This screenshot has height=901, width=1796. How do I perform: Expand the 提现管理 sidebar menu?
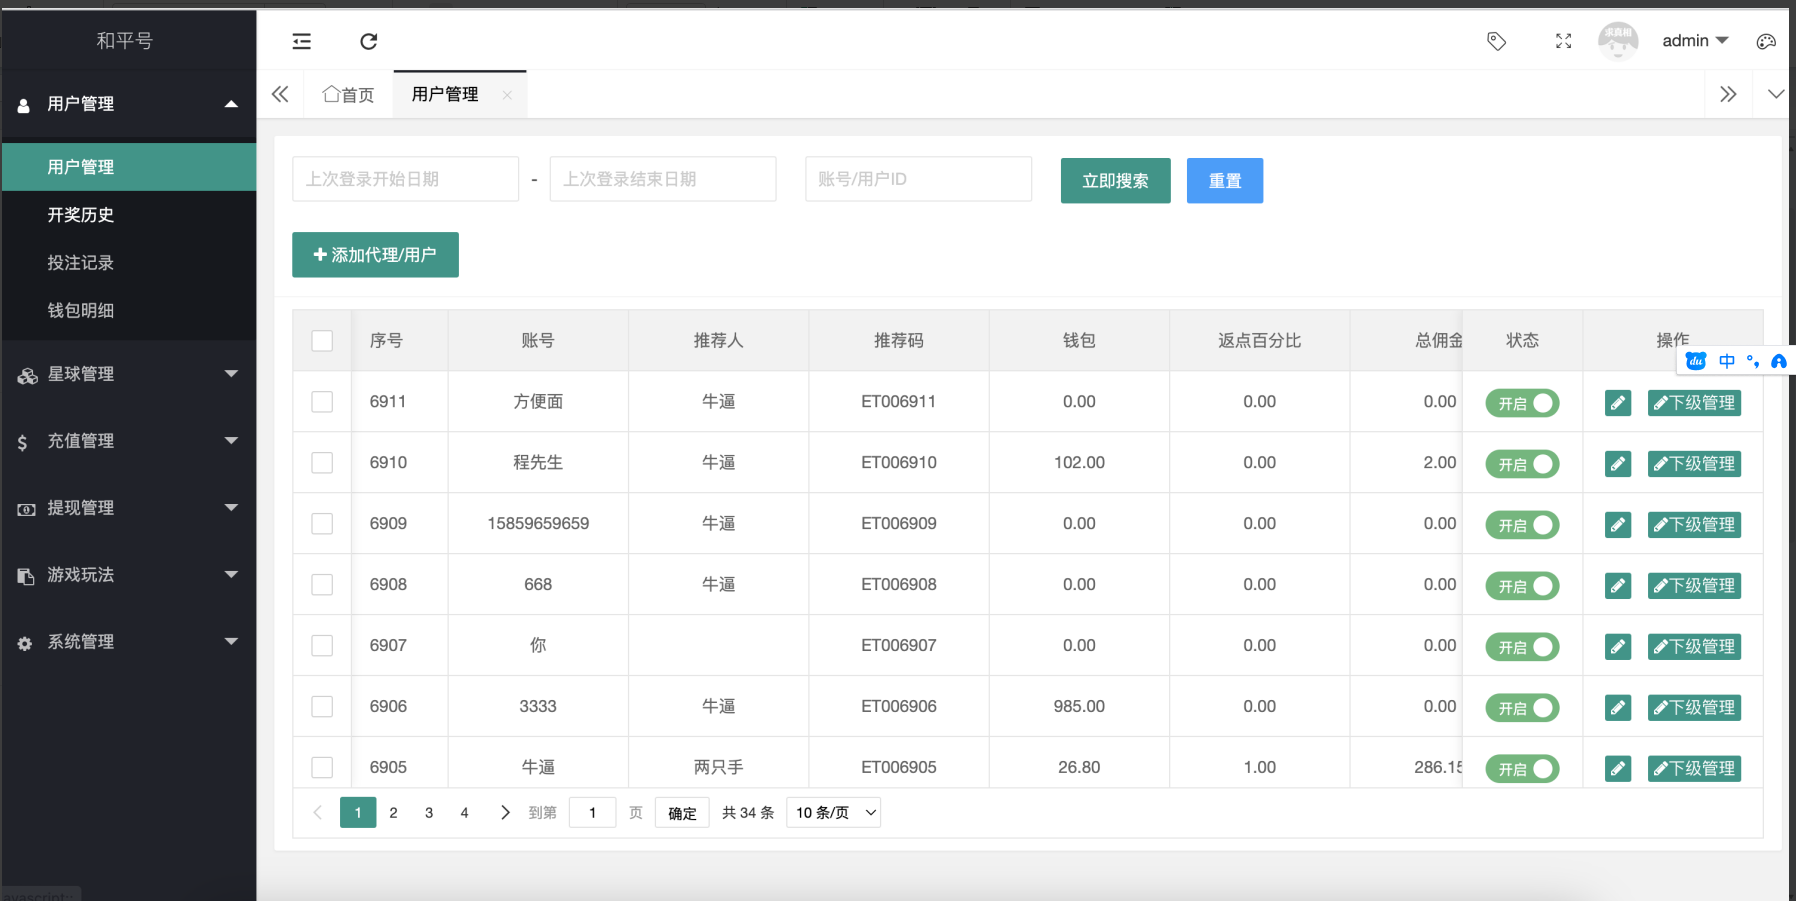[x=231, y=508]
